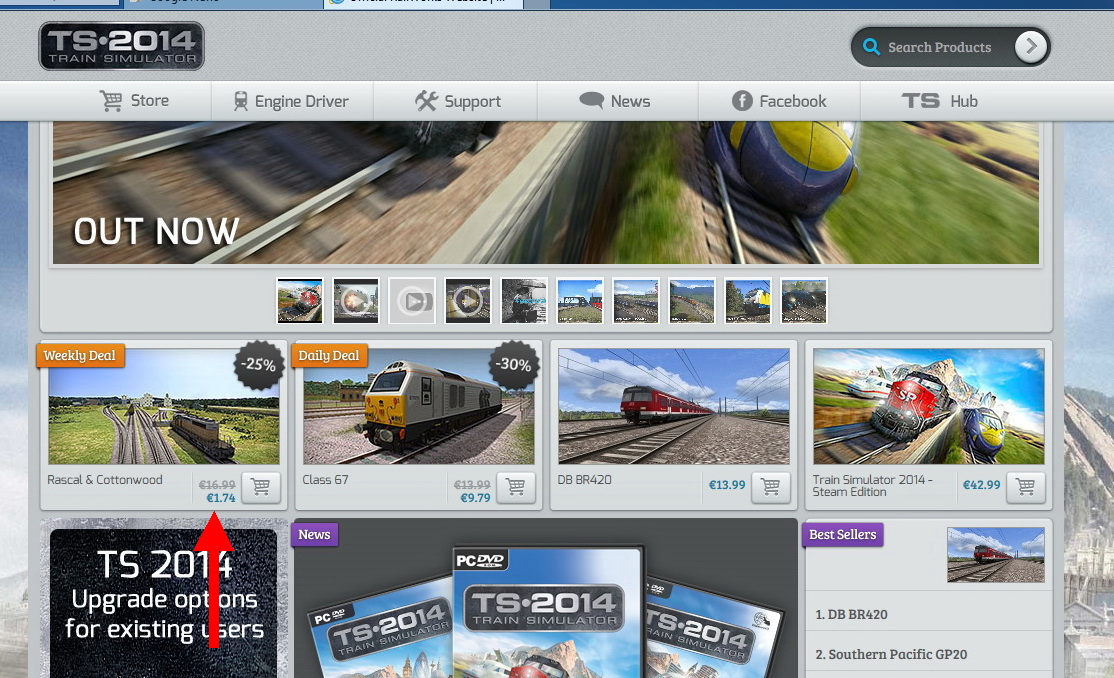Select the eighth carousel thumbnail with mountains
Screen dimensions: 1114x678
point(692,301)
